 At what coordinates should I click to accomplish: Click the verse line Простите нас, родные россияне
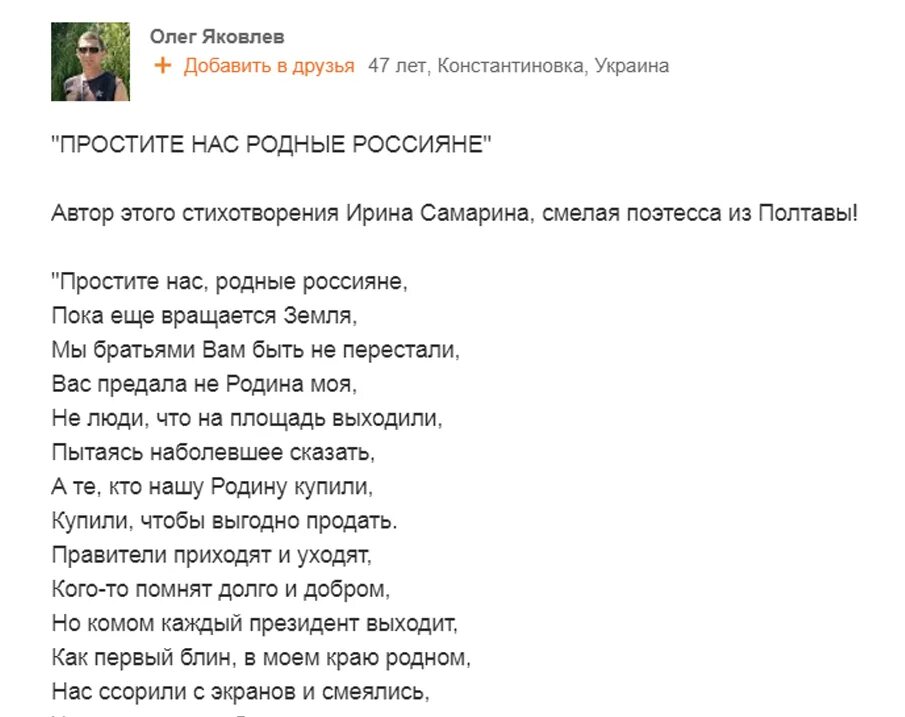coord(230,282)
